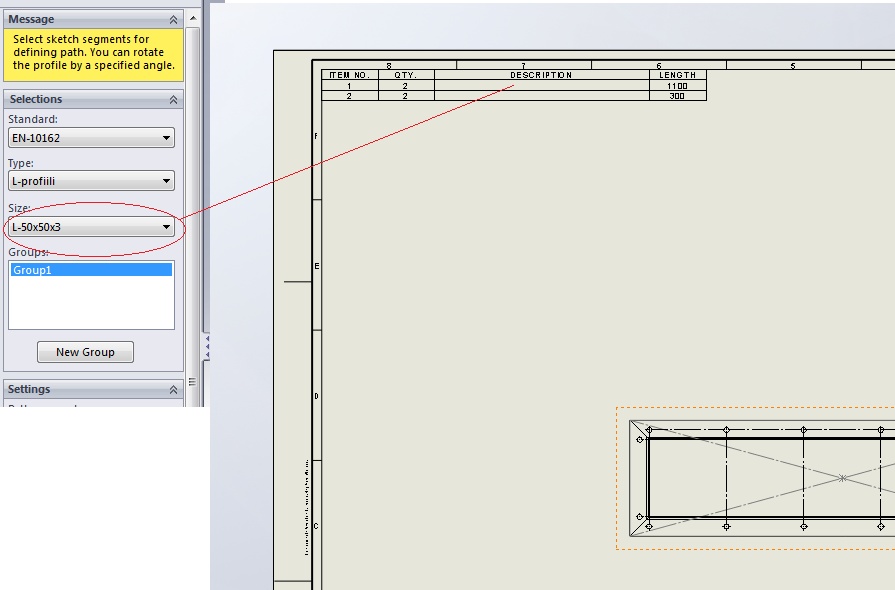Click the Message section title
The width and height of the screenshot is (895, 590).
[x=31, y=19]
